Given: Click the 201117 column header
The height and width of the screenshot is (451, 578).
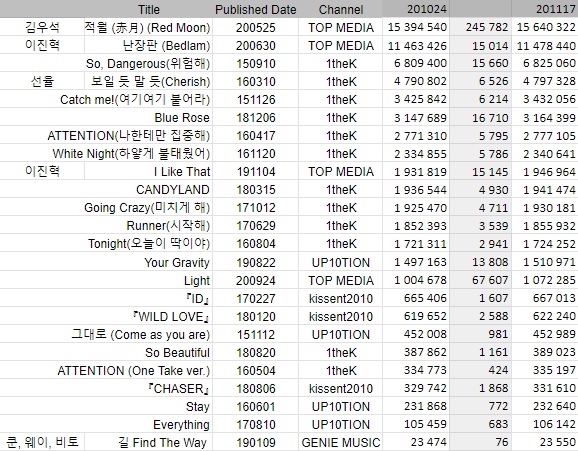Looking at the screenshot, I should click(545, 9).
